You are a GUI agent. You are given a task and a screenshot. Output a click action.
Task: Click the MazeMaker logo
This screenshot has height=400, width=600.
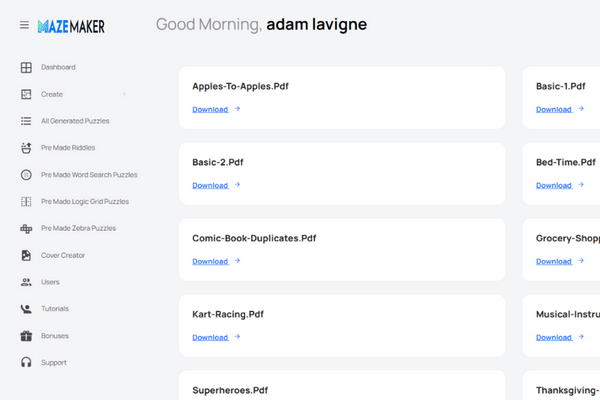tap(71, 25)
